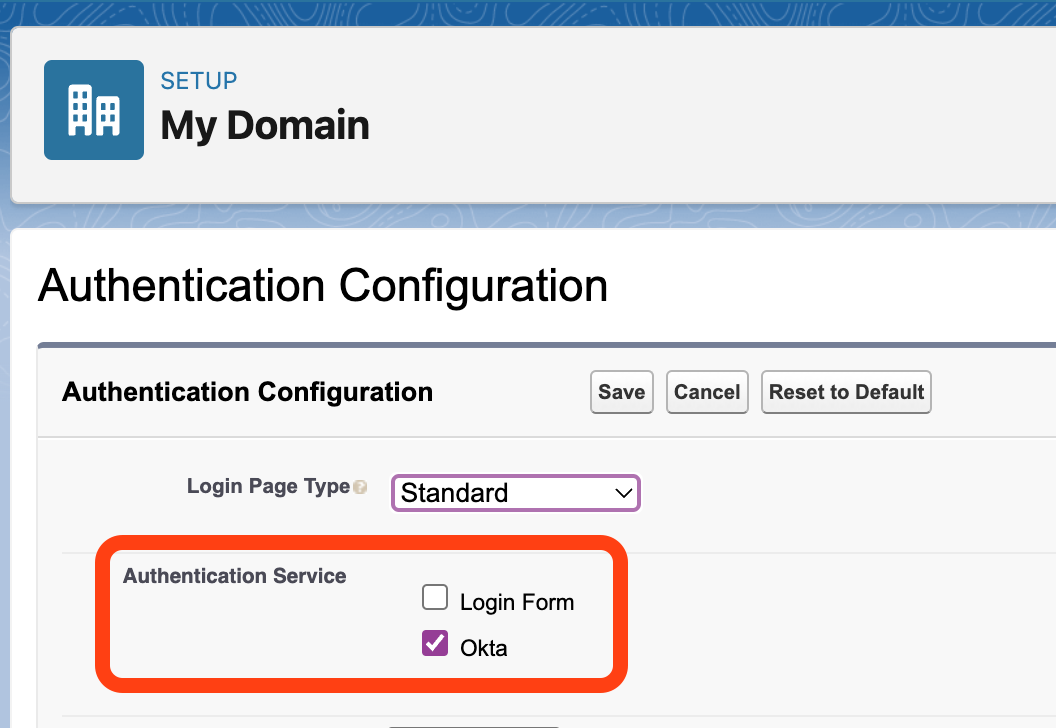This screenshot has height=728, width=1056.
Task: Open the Login Page Type dropdown
Action: 516,493
